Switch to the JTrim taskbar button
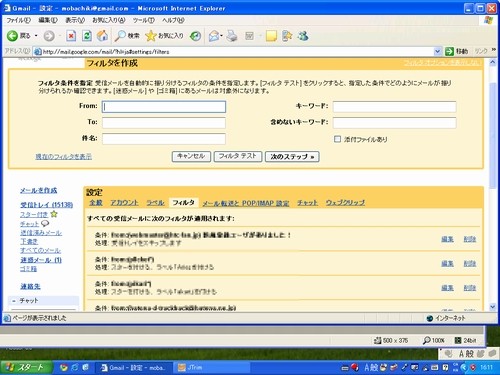The width and height of the screenshot is (500, 375). click(211, 368)
